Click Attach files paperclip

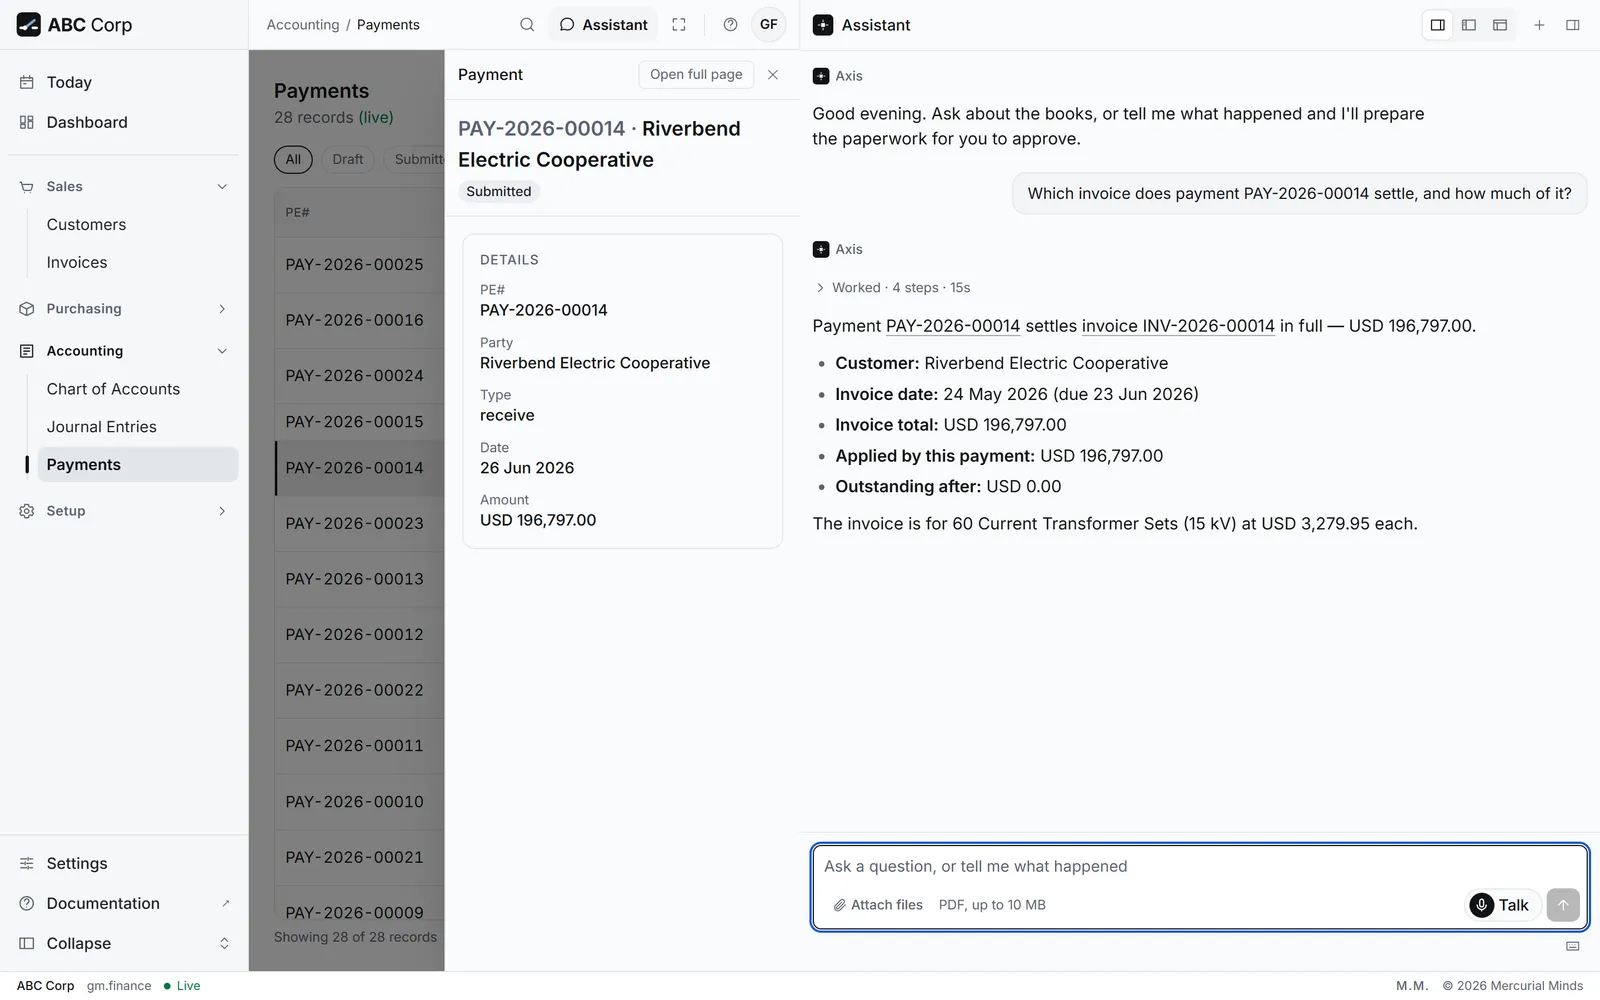click(x=878, y=905)
